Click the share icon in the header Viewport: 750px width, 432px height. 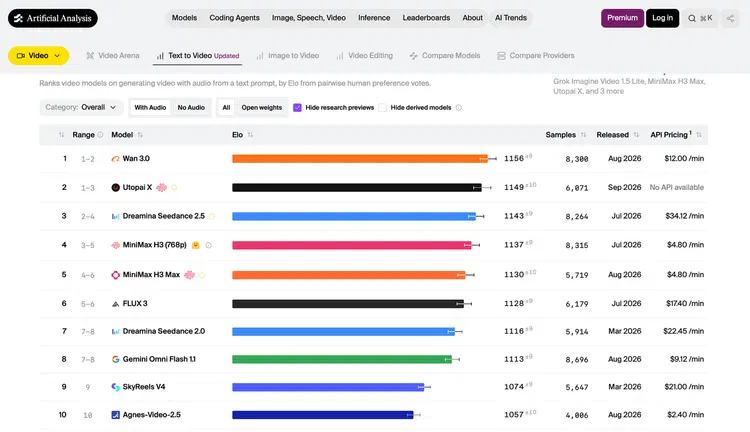coord(730,18)
